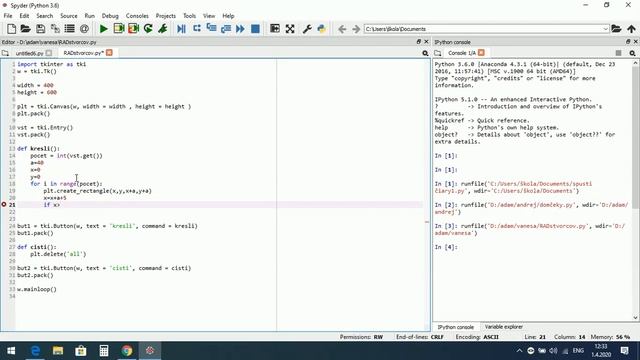Open working directory path dropdown
The width and height of the screenshot is (640, 360).
605,29
